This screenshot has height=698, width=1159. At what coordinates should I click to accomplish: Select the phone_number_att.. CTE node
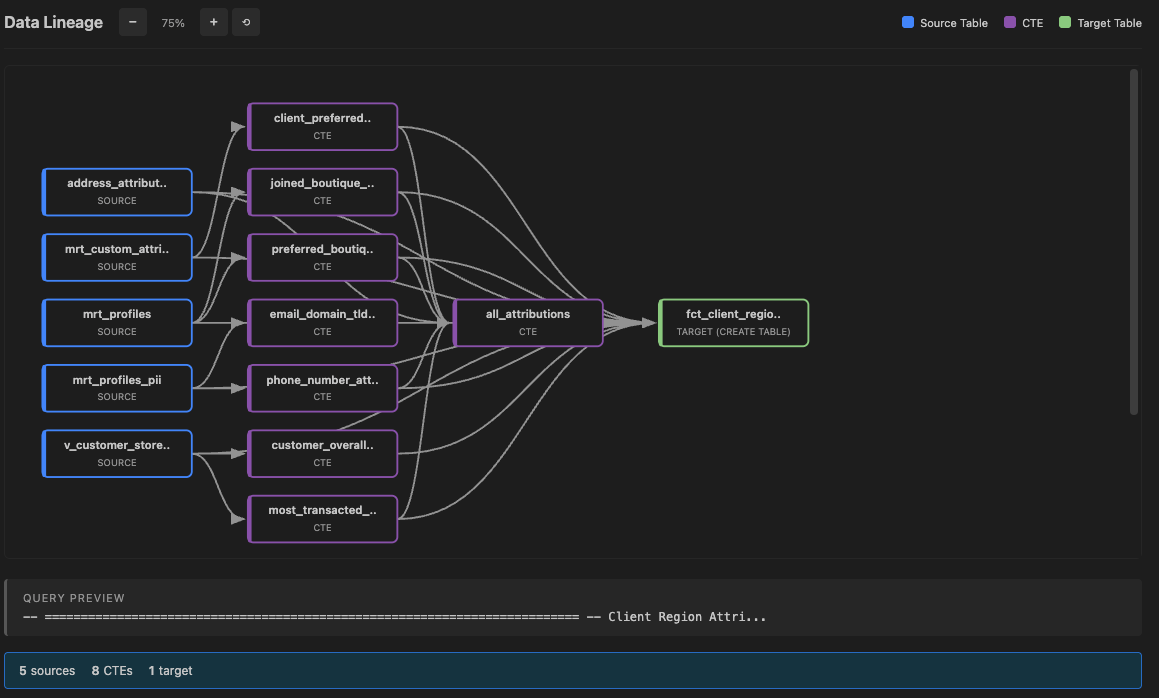tap(322, 388)
